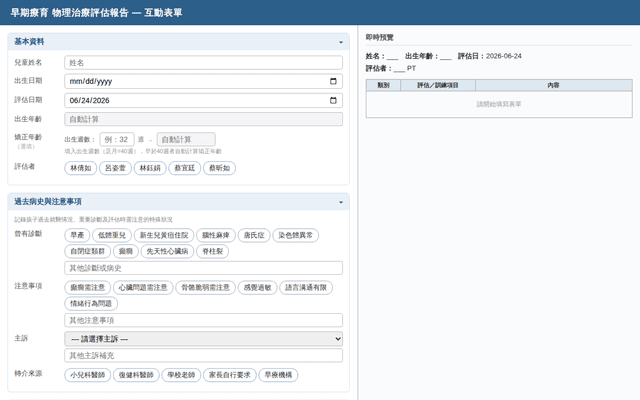Toggle the 脊柱裂 diagnosis chip
This screenshot has width=640, height=400.
(x=212, y=251)
